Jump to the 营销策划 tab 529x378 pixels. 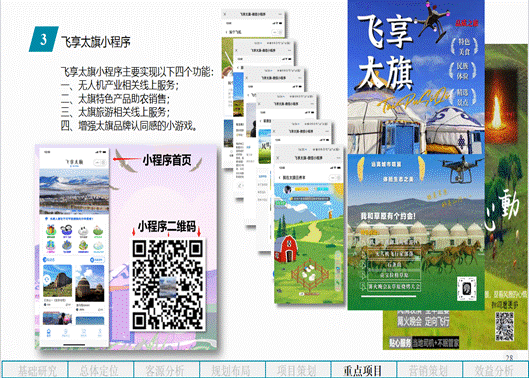[x=429, y=370]
